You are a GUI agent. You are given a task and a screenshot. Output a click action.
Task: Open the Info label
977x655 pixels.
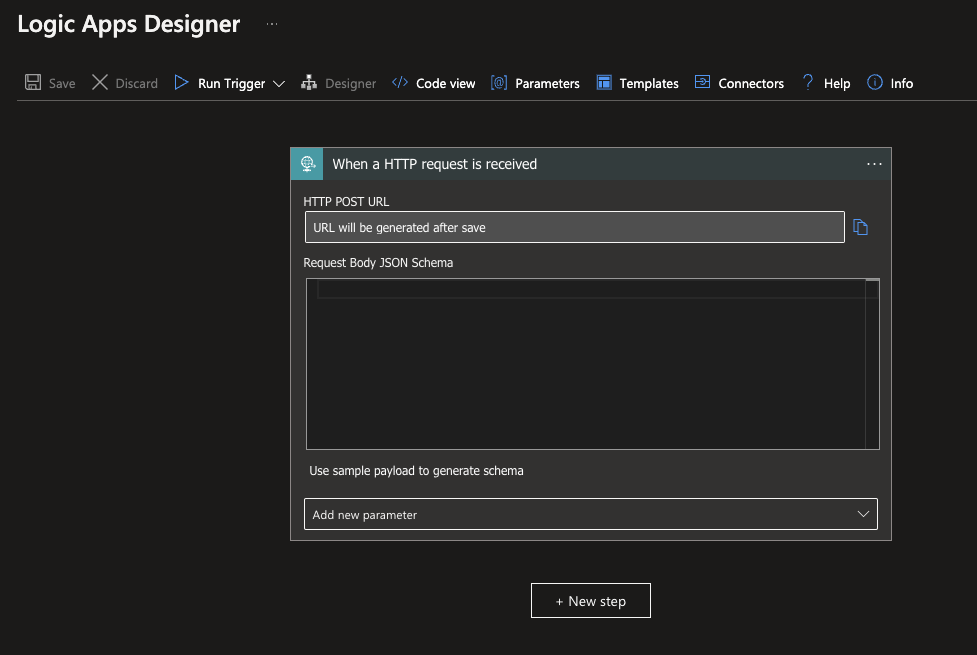(x=902, y=84)
